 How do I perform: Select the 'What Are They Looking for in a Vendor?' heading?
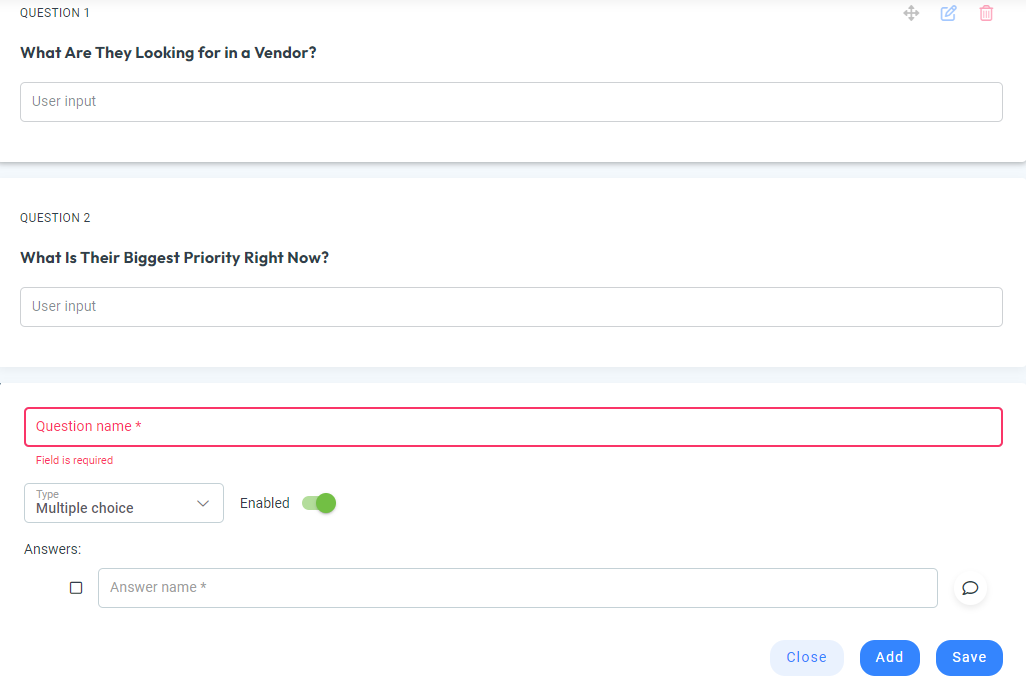168,52
